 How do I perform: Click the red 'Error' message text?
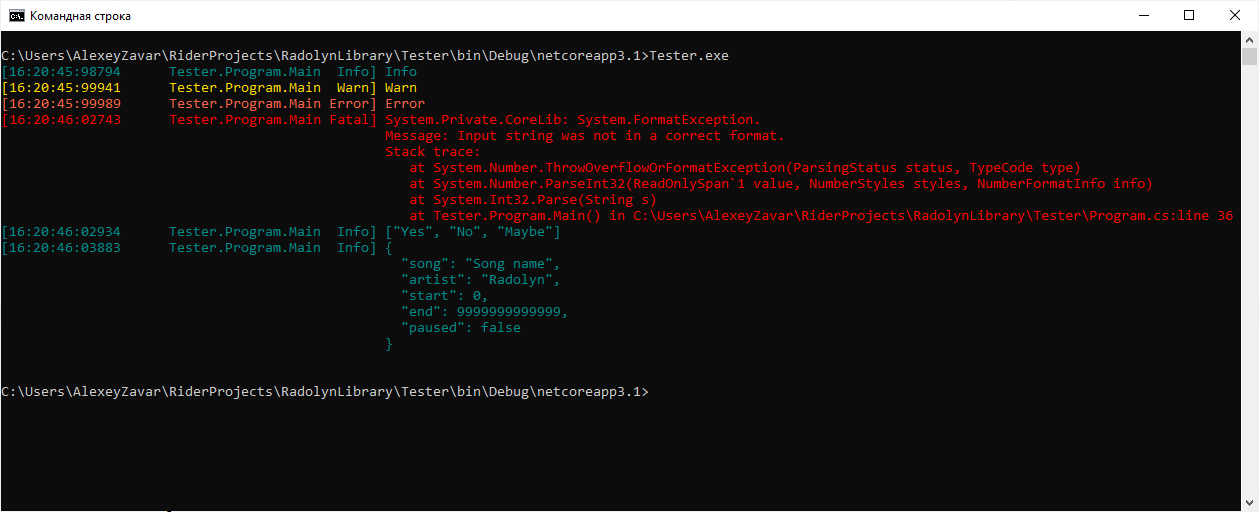405,104
